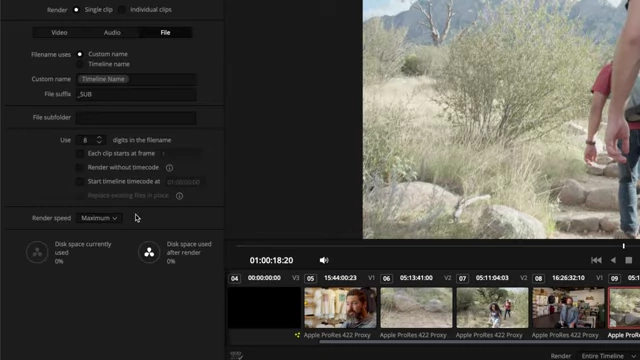Click the Custom name field with Timeline Name tag
The image size is (640, 360).
[136, 79]
